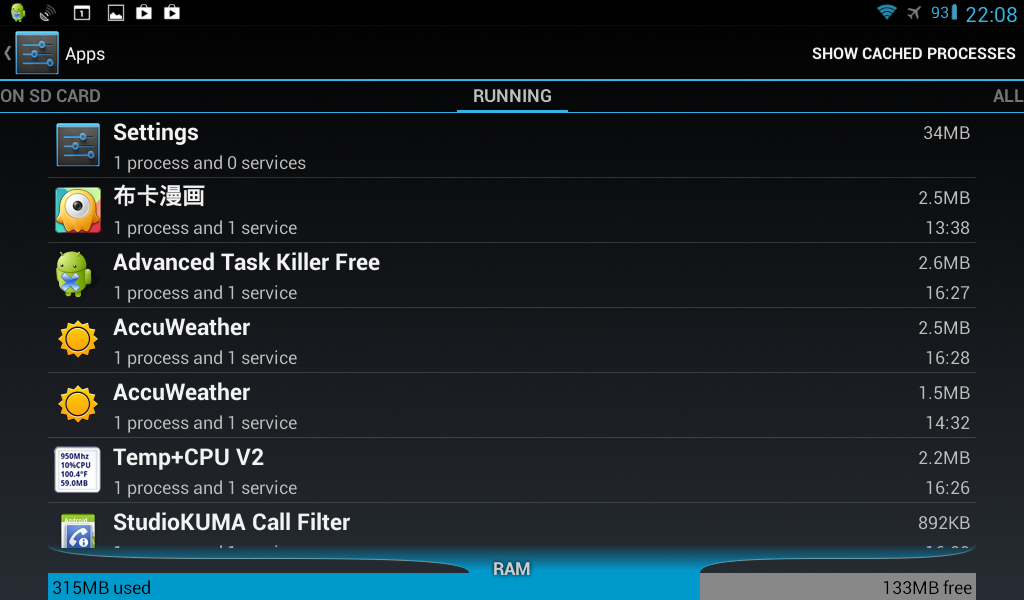Tap the airplane mode status icon
Viewport: 1024px width, 600px height.
[914, 12]
